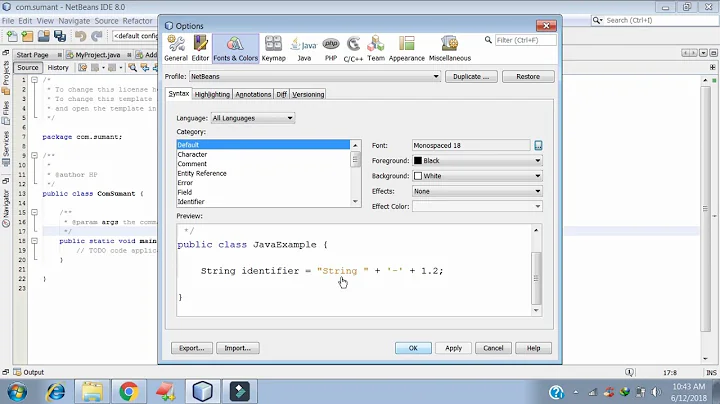Open the C/C++ options category
The height and width of the screenshot is (404, 720).
point(353,48)
